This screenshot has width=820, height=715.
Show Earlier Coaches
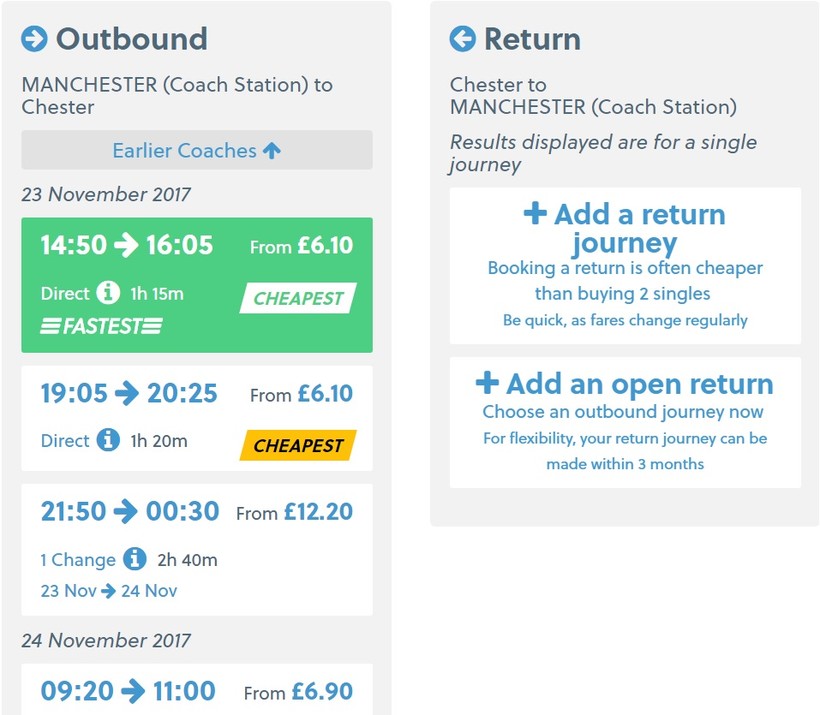point(196,150)
